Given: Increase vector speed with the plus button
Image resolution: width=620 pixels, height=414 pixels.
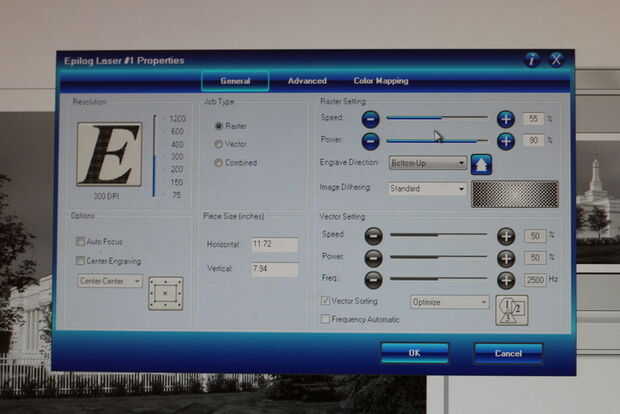Looking at the screenshot, I should tap(506, 236).
